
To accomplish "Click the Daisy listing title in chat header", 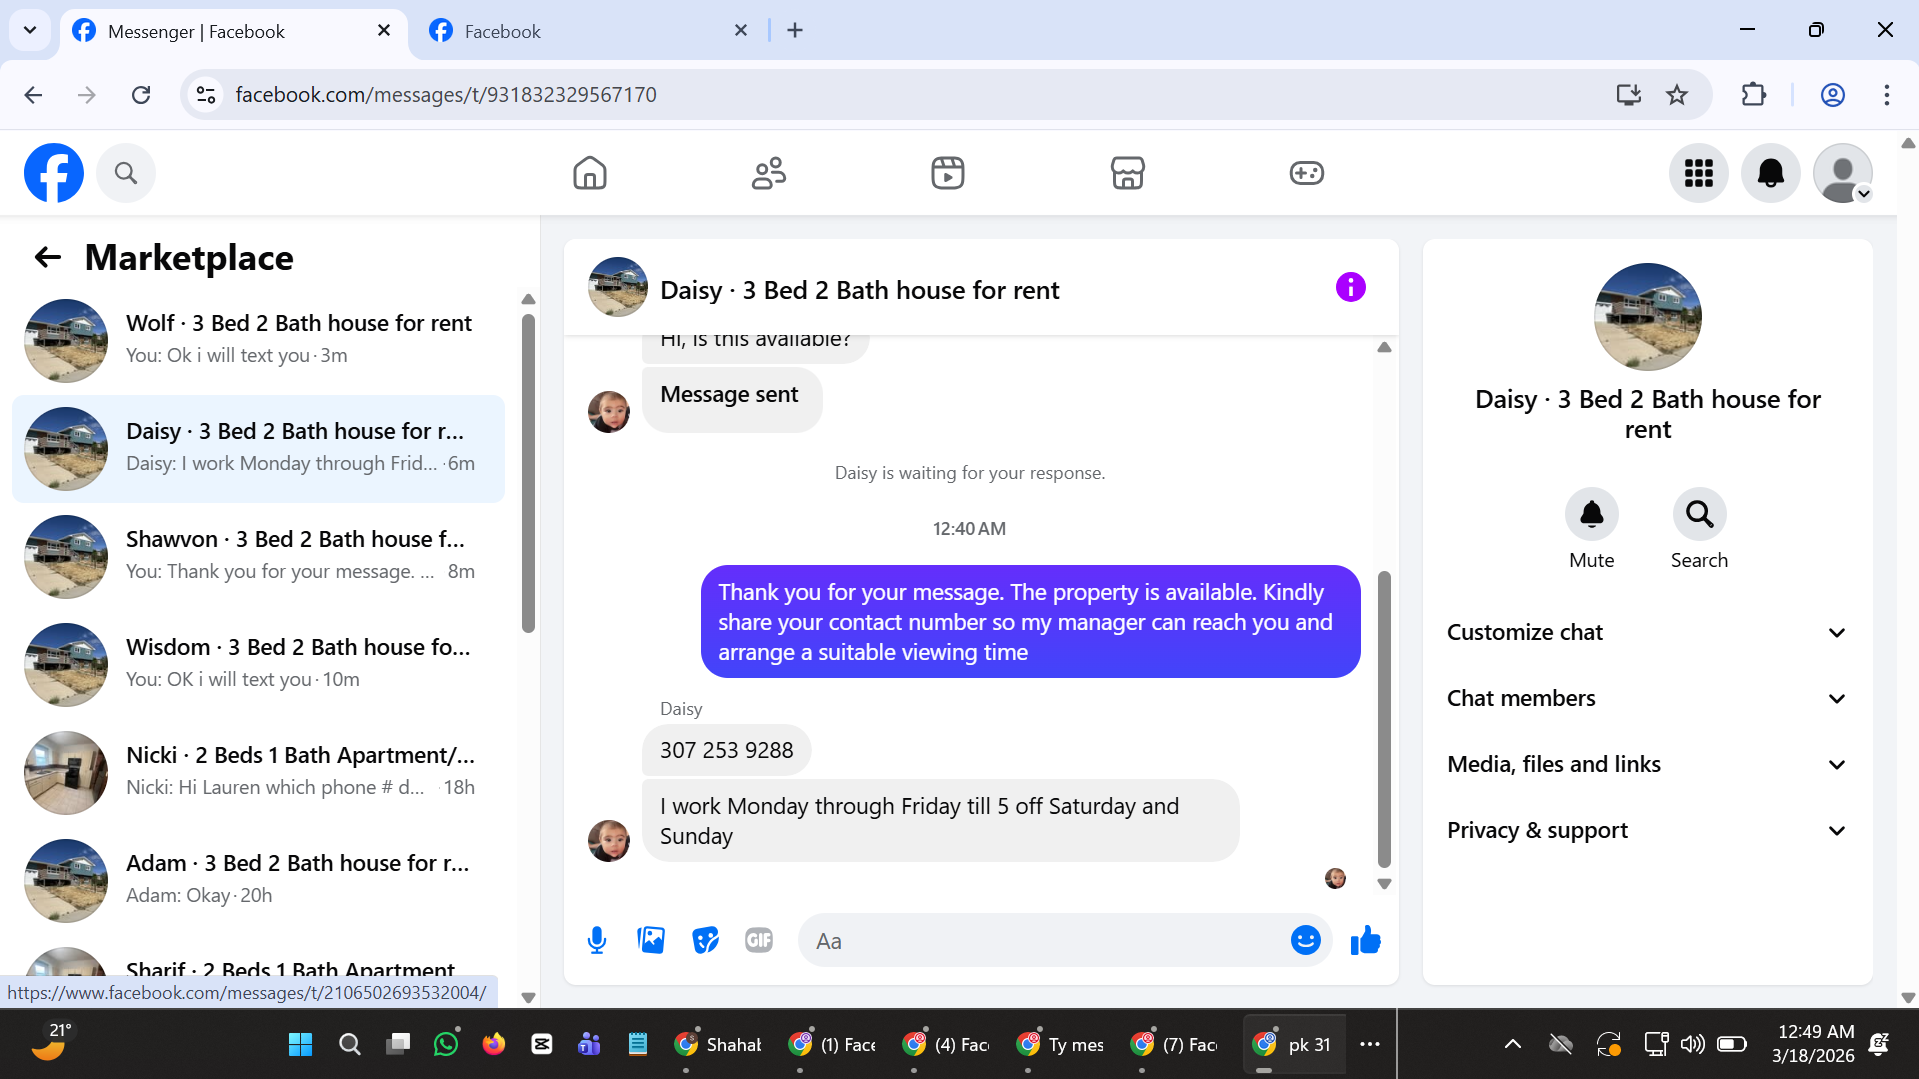I will pos(859,290).
